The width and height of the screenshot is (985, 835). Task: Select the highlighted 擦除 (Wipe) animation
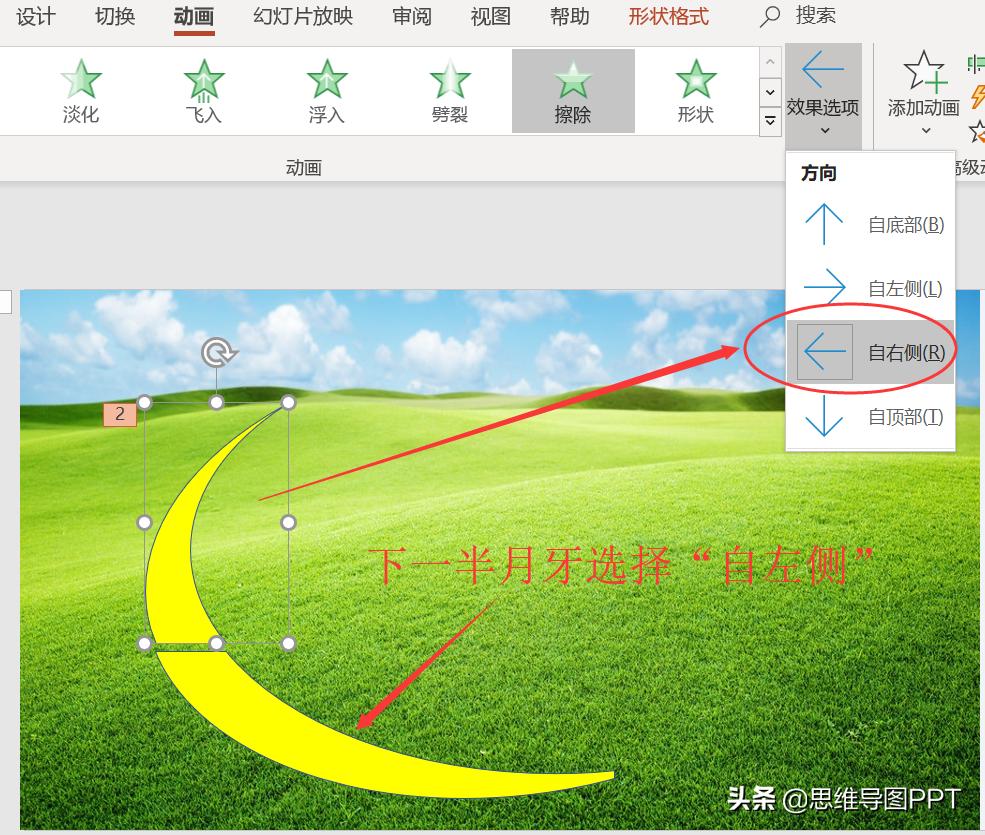tap(573, 90)
